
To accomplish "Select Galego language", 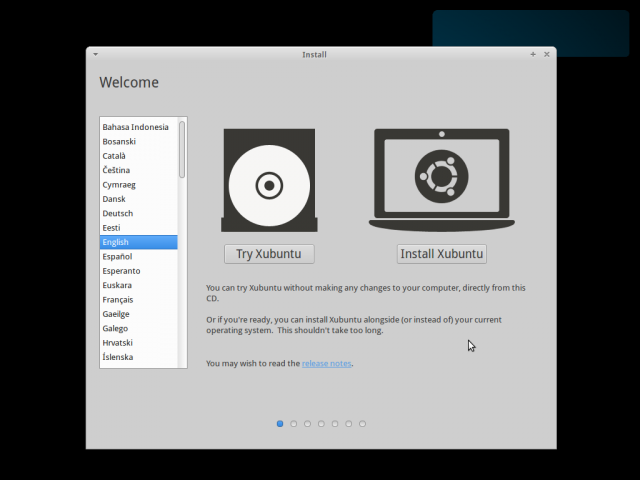I will (x=139, y=328).
